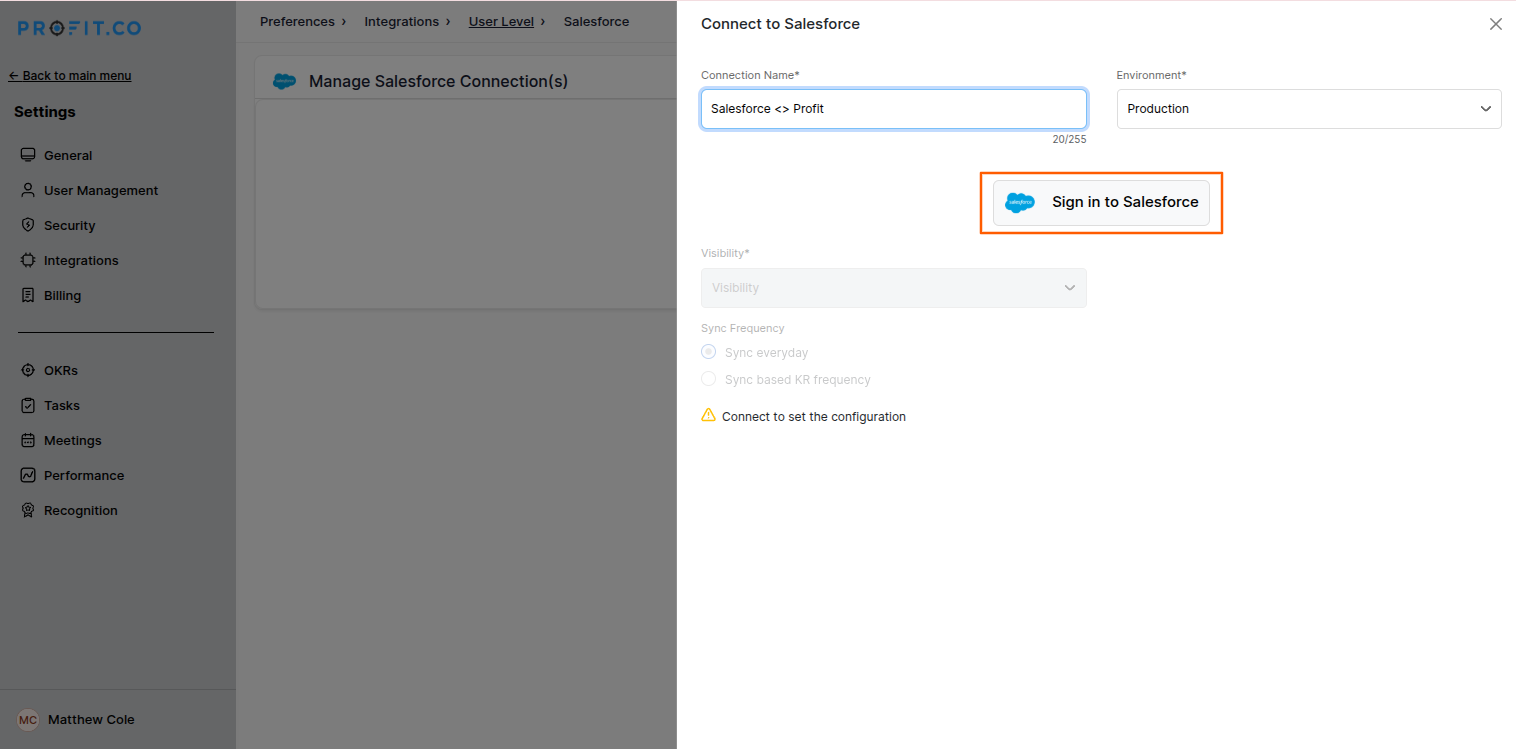Click the Profit.co logo
Image resolution: width=1516 pixels, height=749 pixels.
click(79, 28)
